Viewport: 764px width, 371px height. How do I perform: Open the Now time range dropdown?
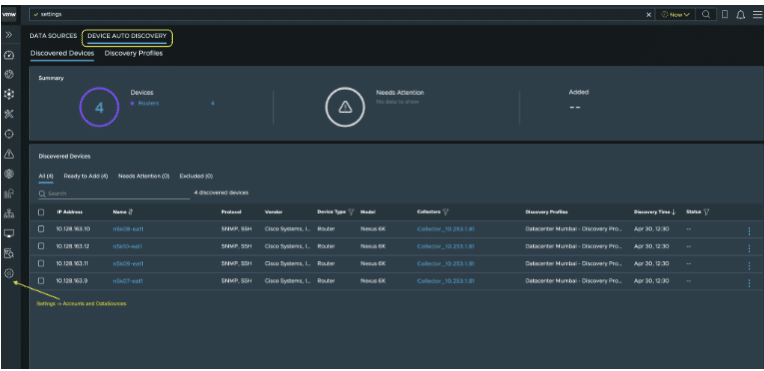[x=675, y=15]
